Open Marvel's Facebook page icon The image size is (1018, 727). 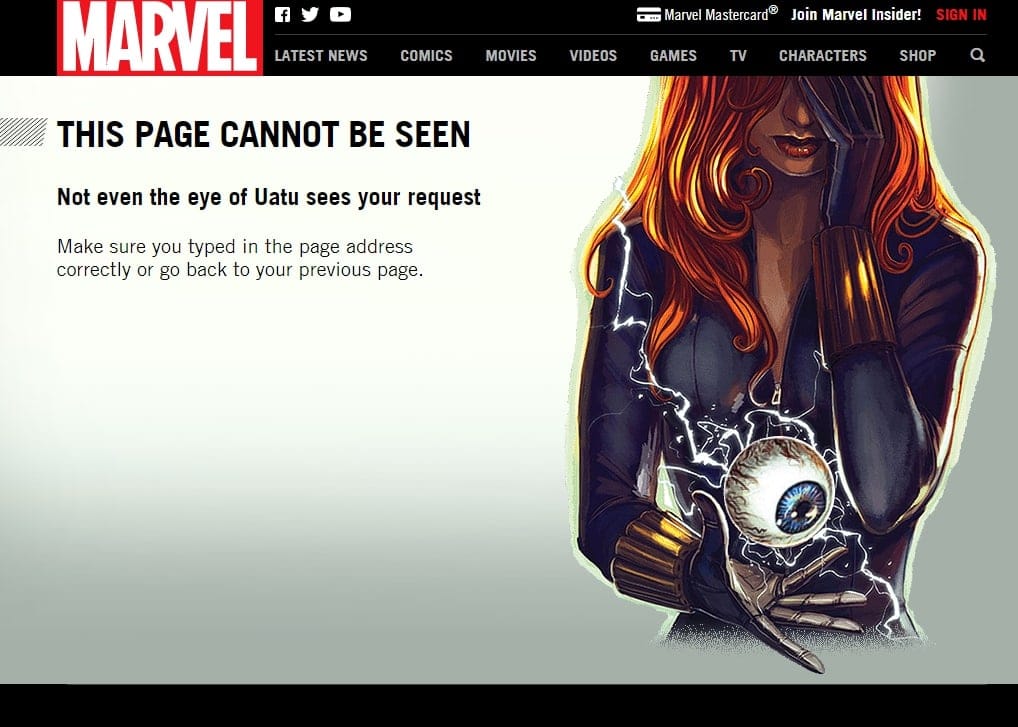[x=282, y=15]
